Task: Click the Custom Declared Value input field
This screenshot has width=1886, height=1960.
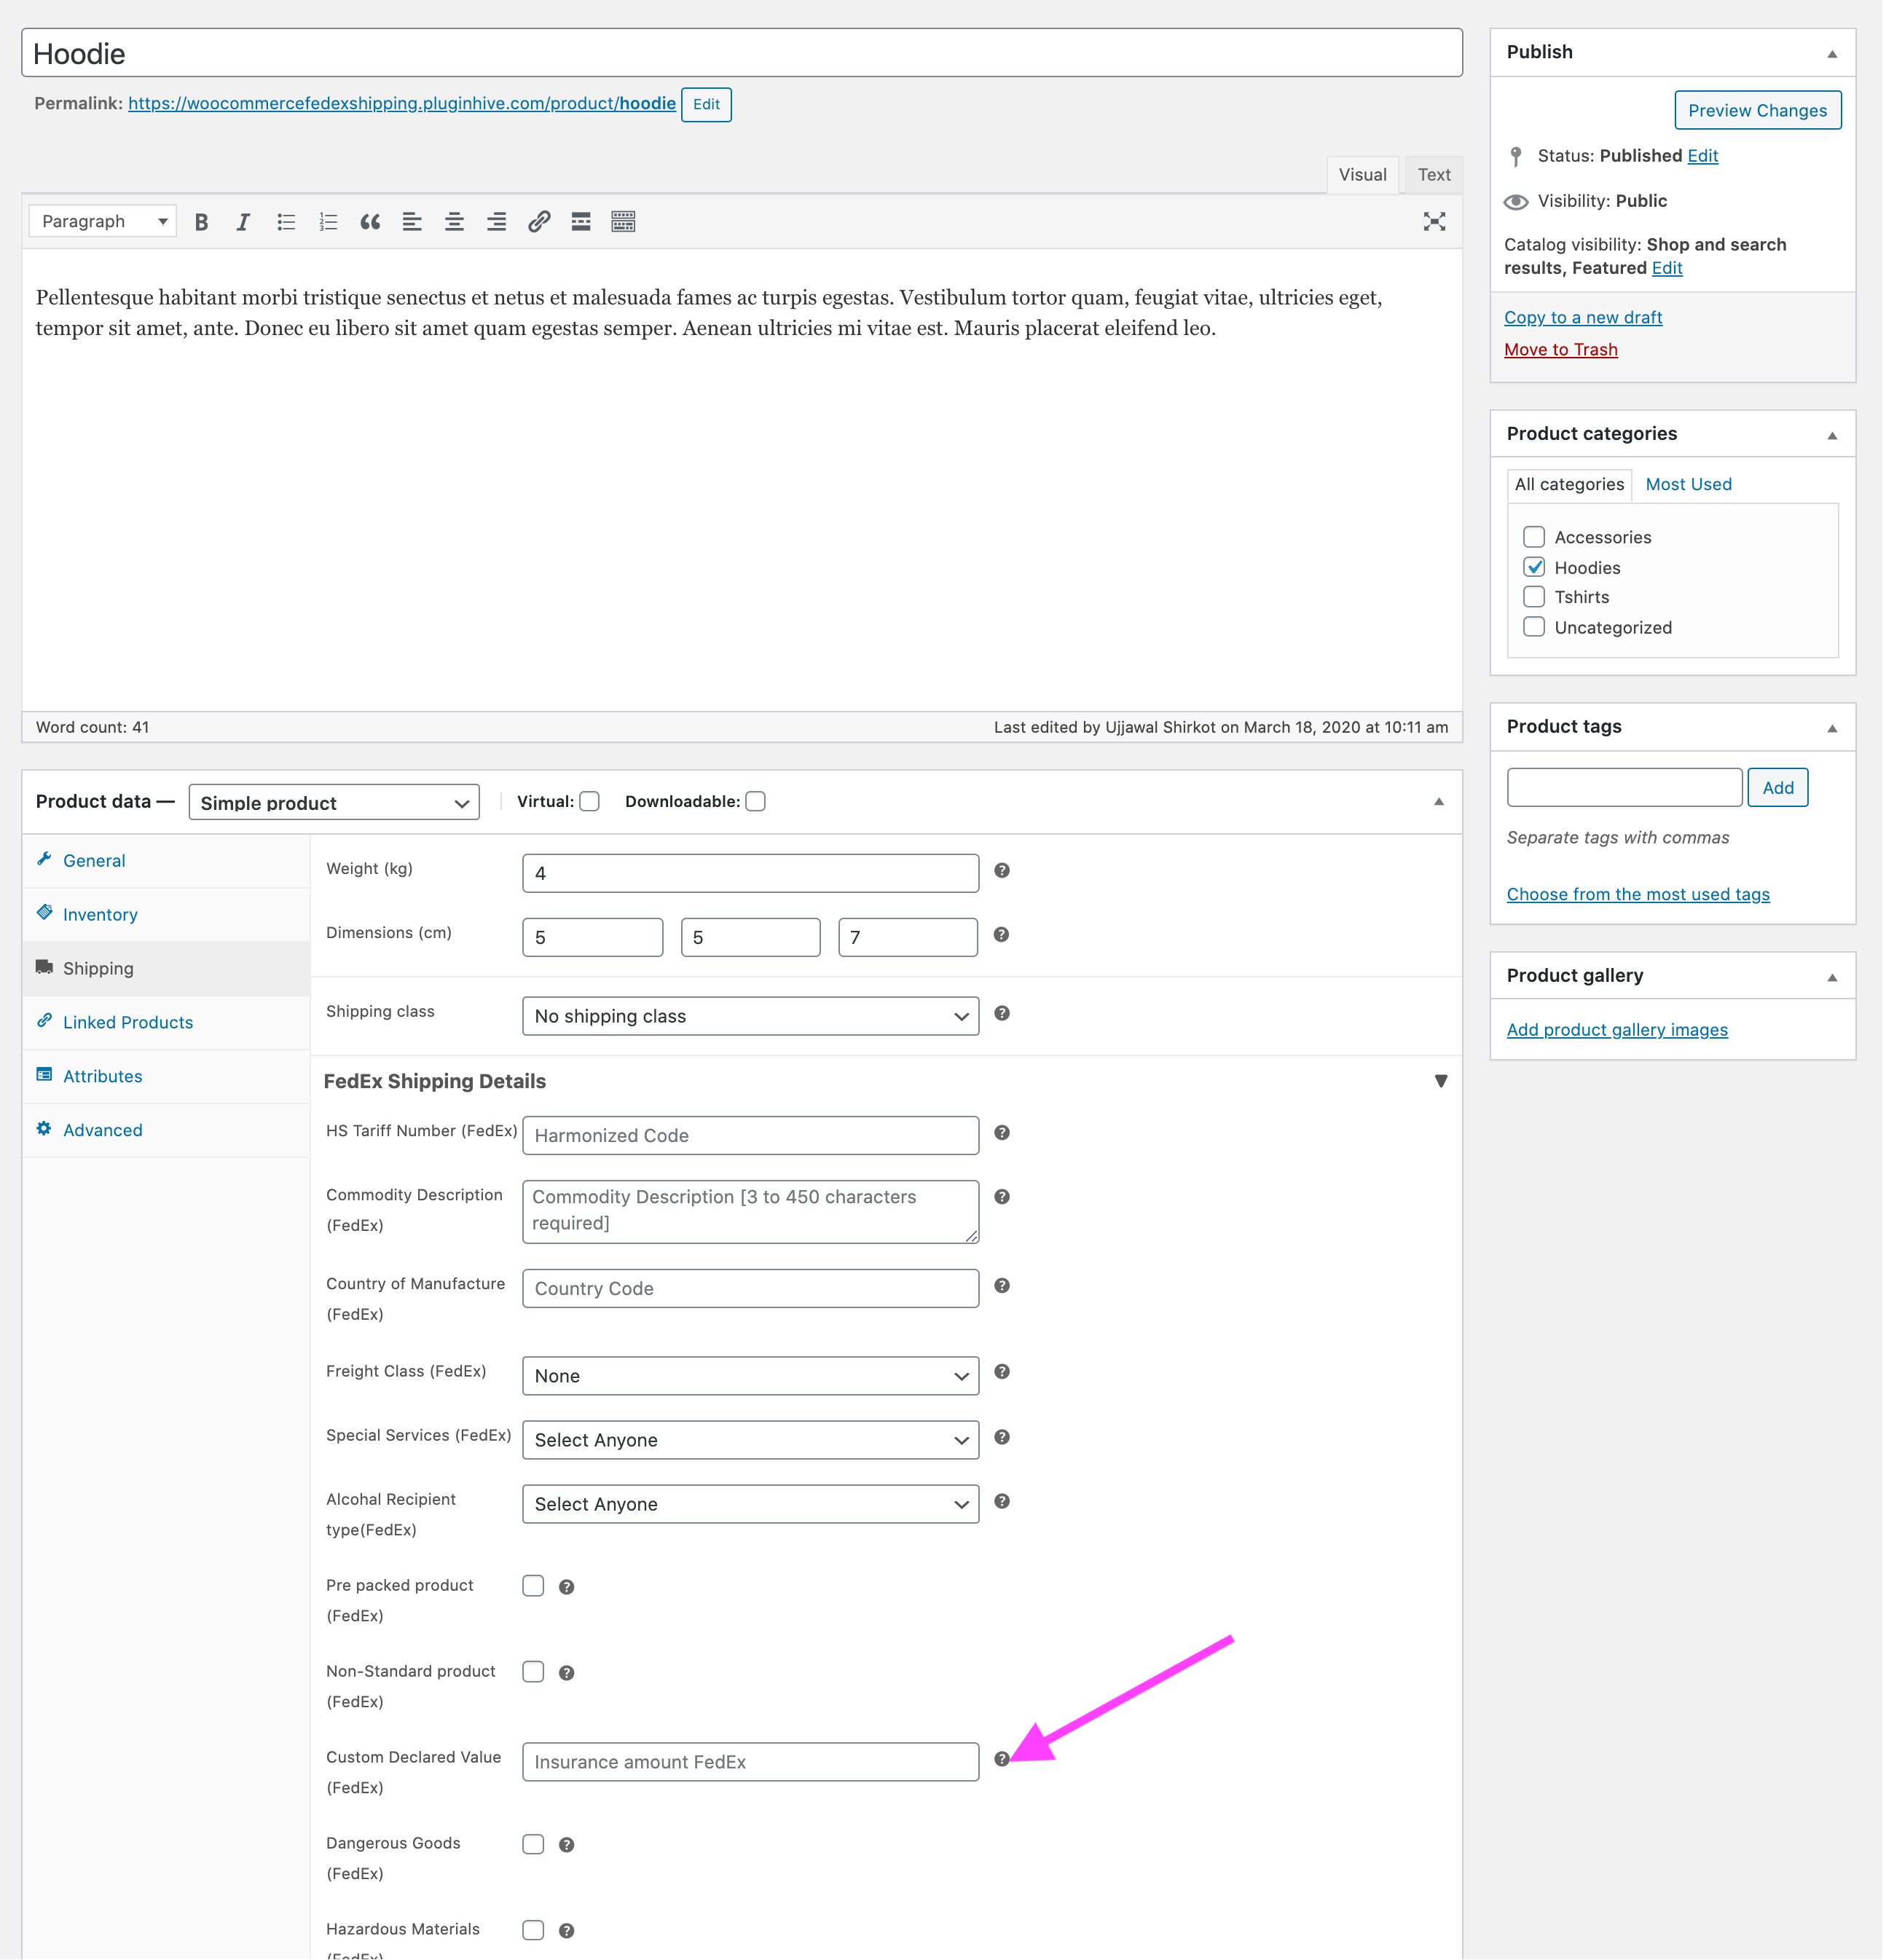Action: tap(750, 1760)
